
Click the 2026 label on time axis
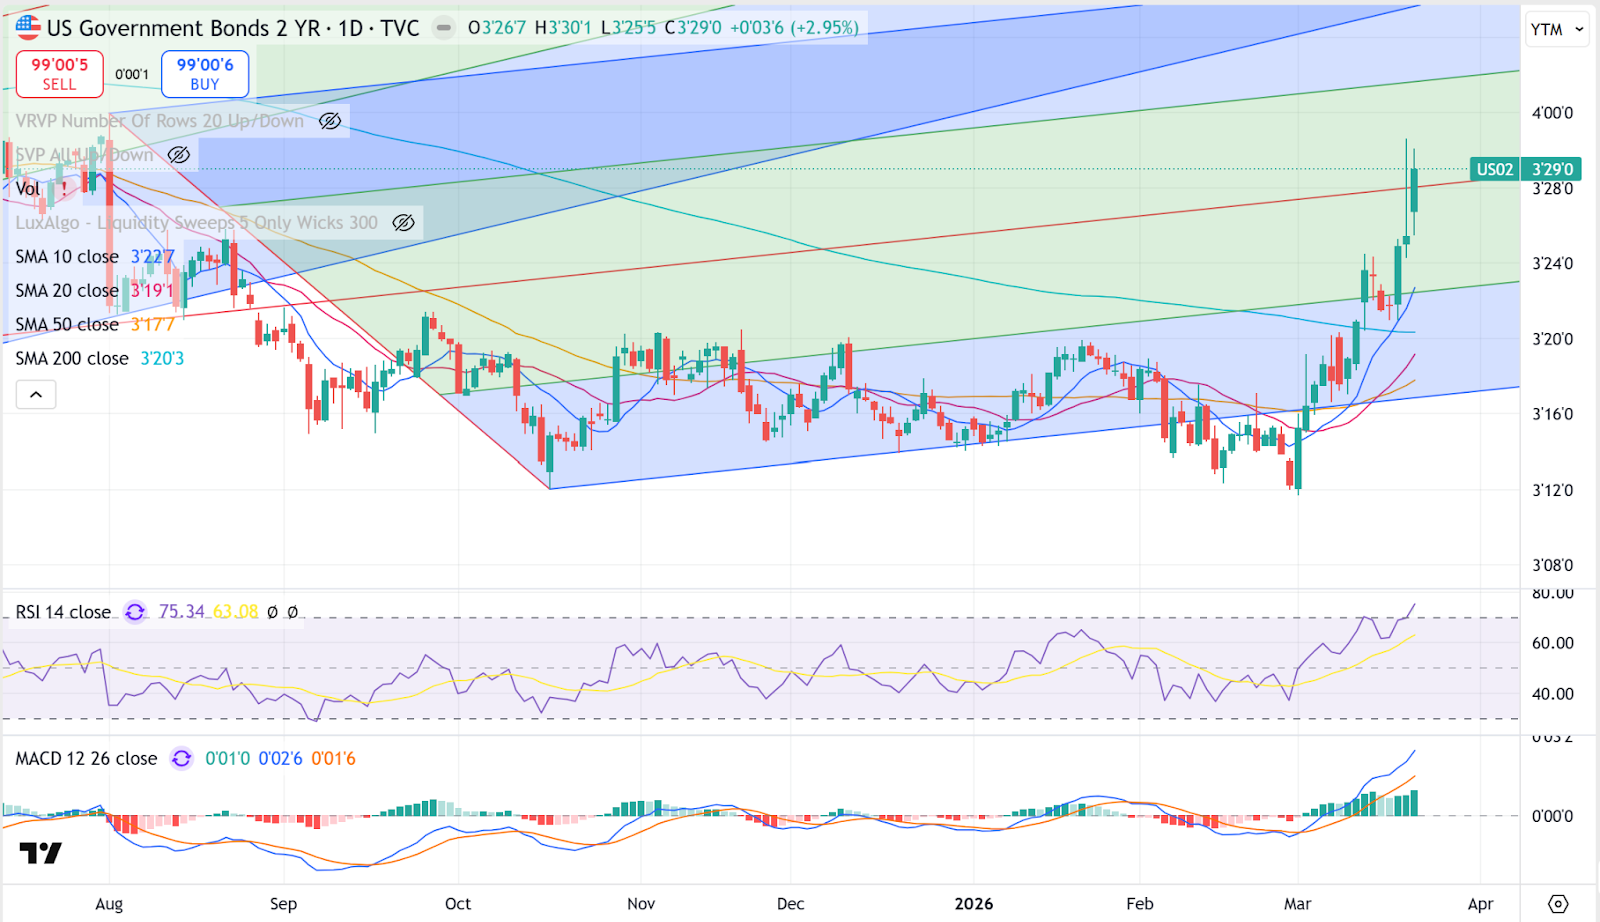coord(974,904)
